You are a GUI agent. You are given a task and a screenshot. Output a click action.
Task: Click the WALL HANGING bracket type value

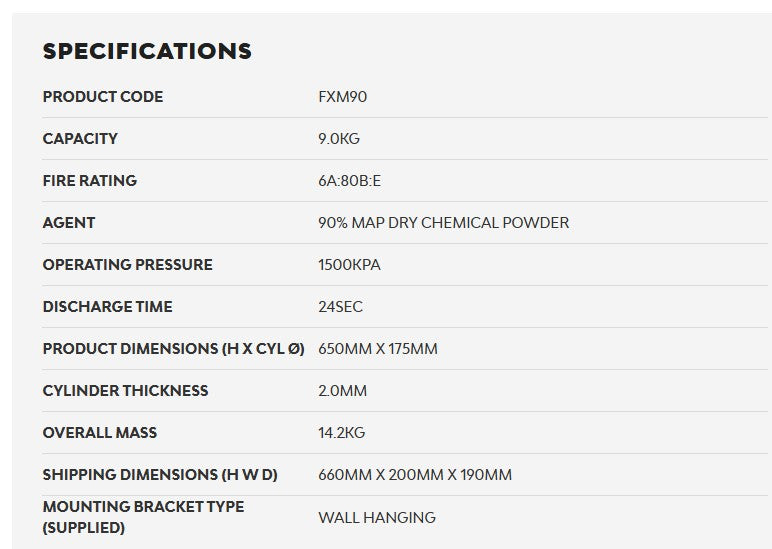coord(376,518)
